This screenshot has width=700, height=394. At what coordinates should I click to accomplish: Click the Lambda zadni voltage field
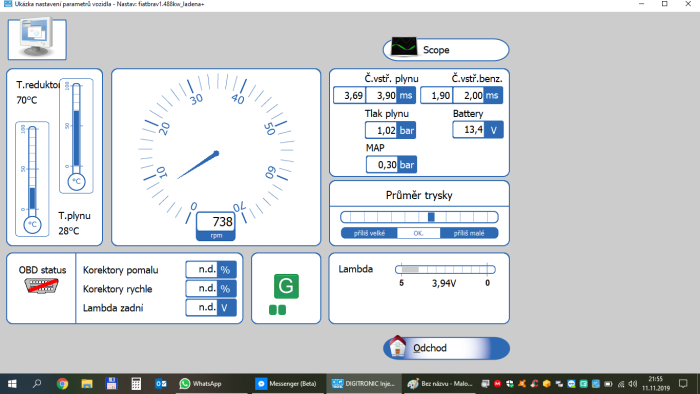click(x=211, y=307)
